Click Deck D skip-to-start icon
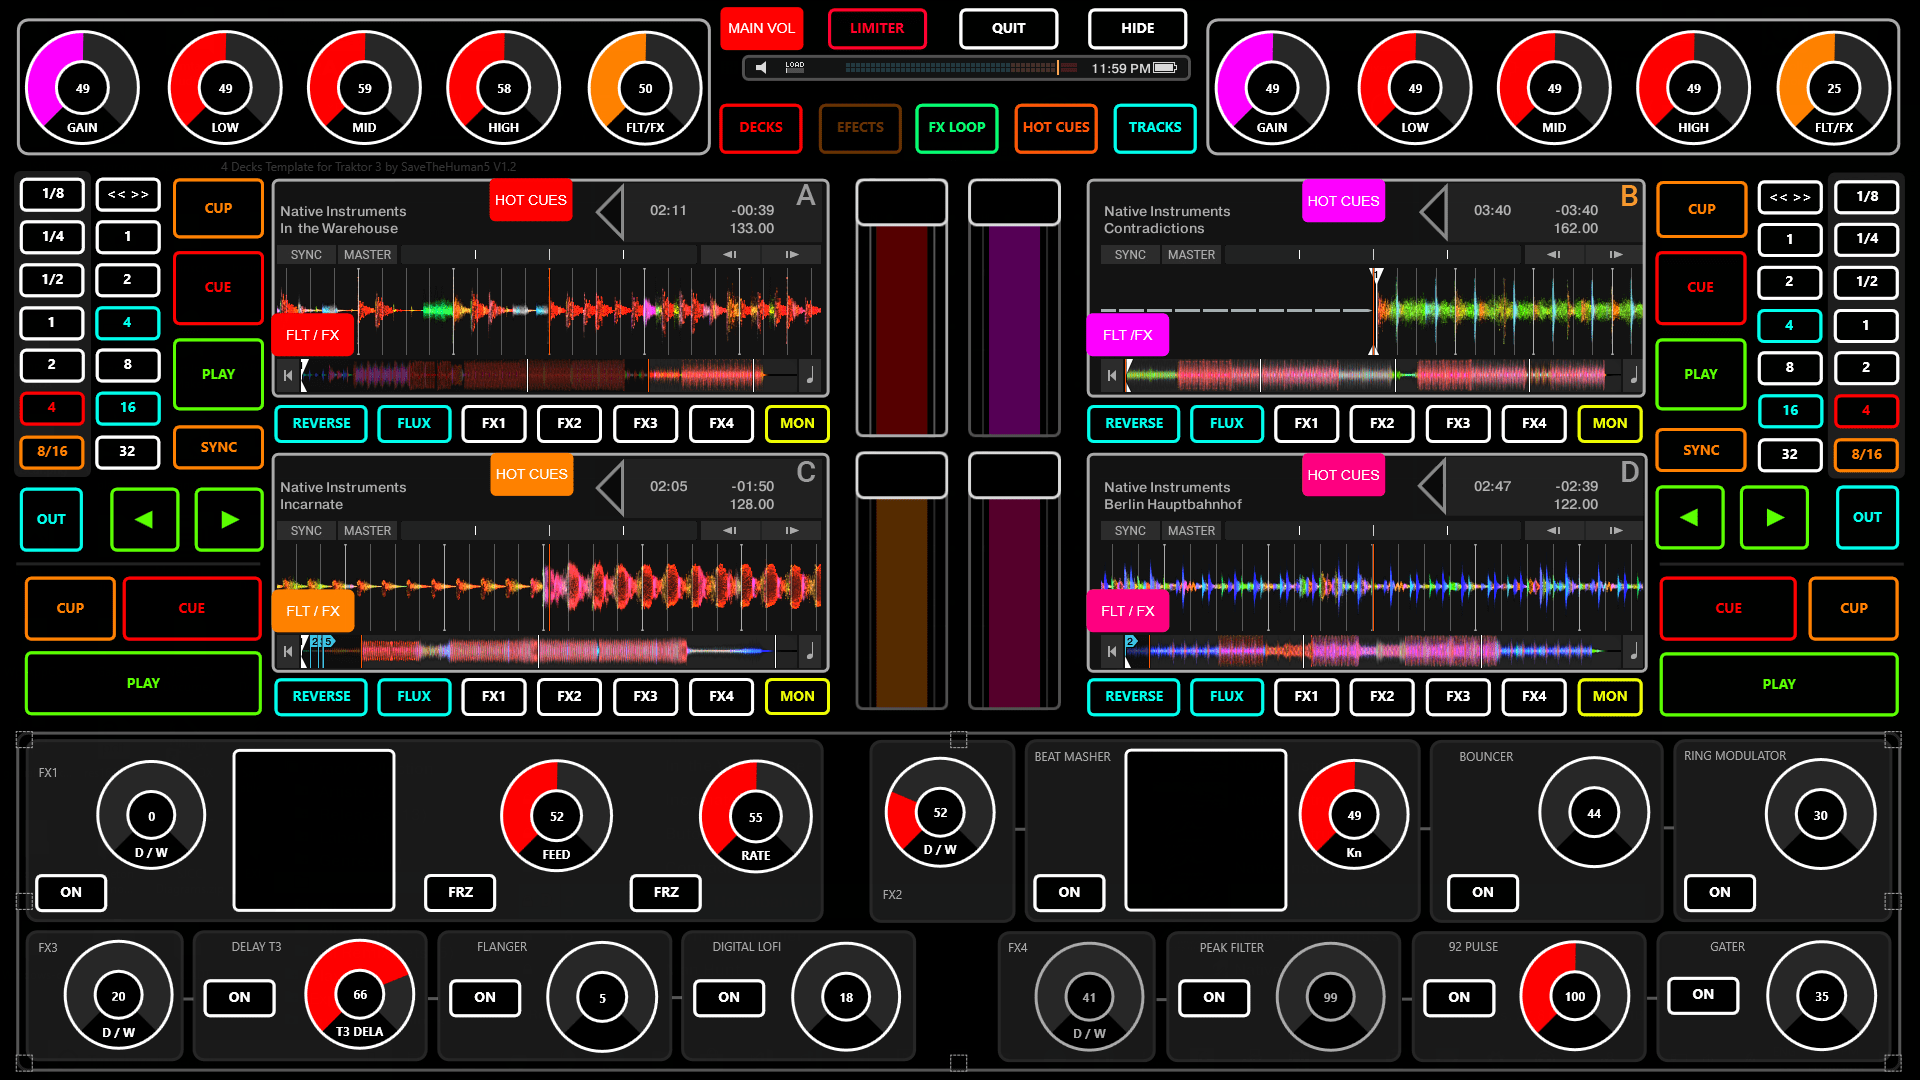 (1112, 652)
